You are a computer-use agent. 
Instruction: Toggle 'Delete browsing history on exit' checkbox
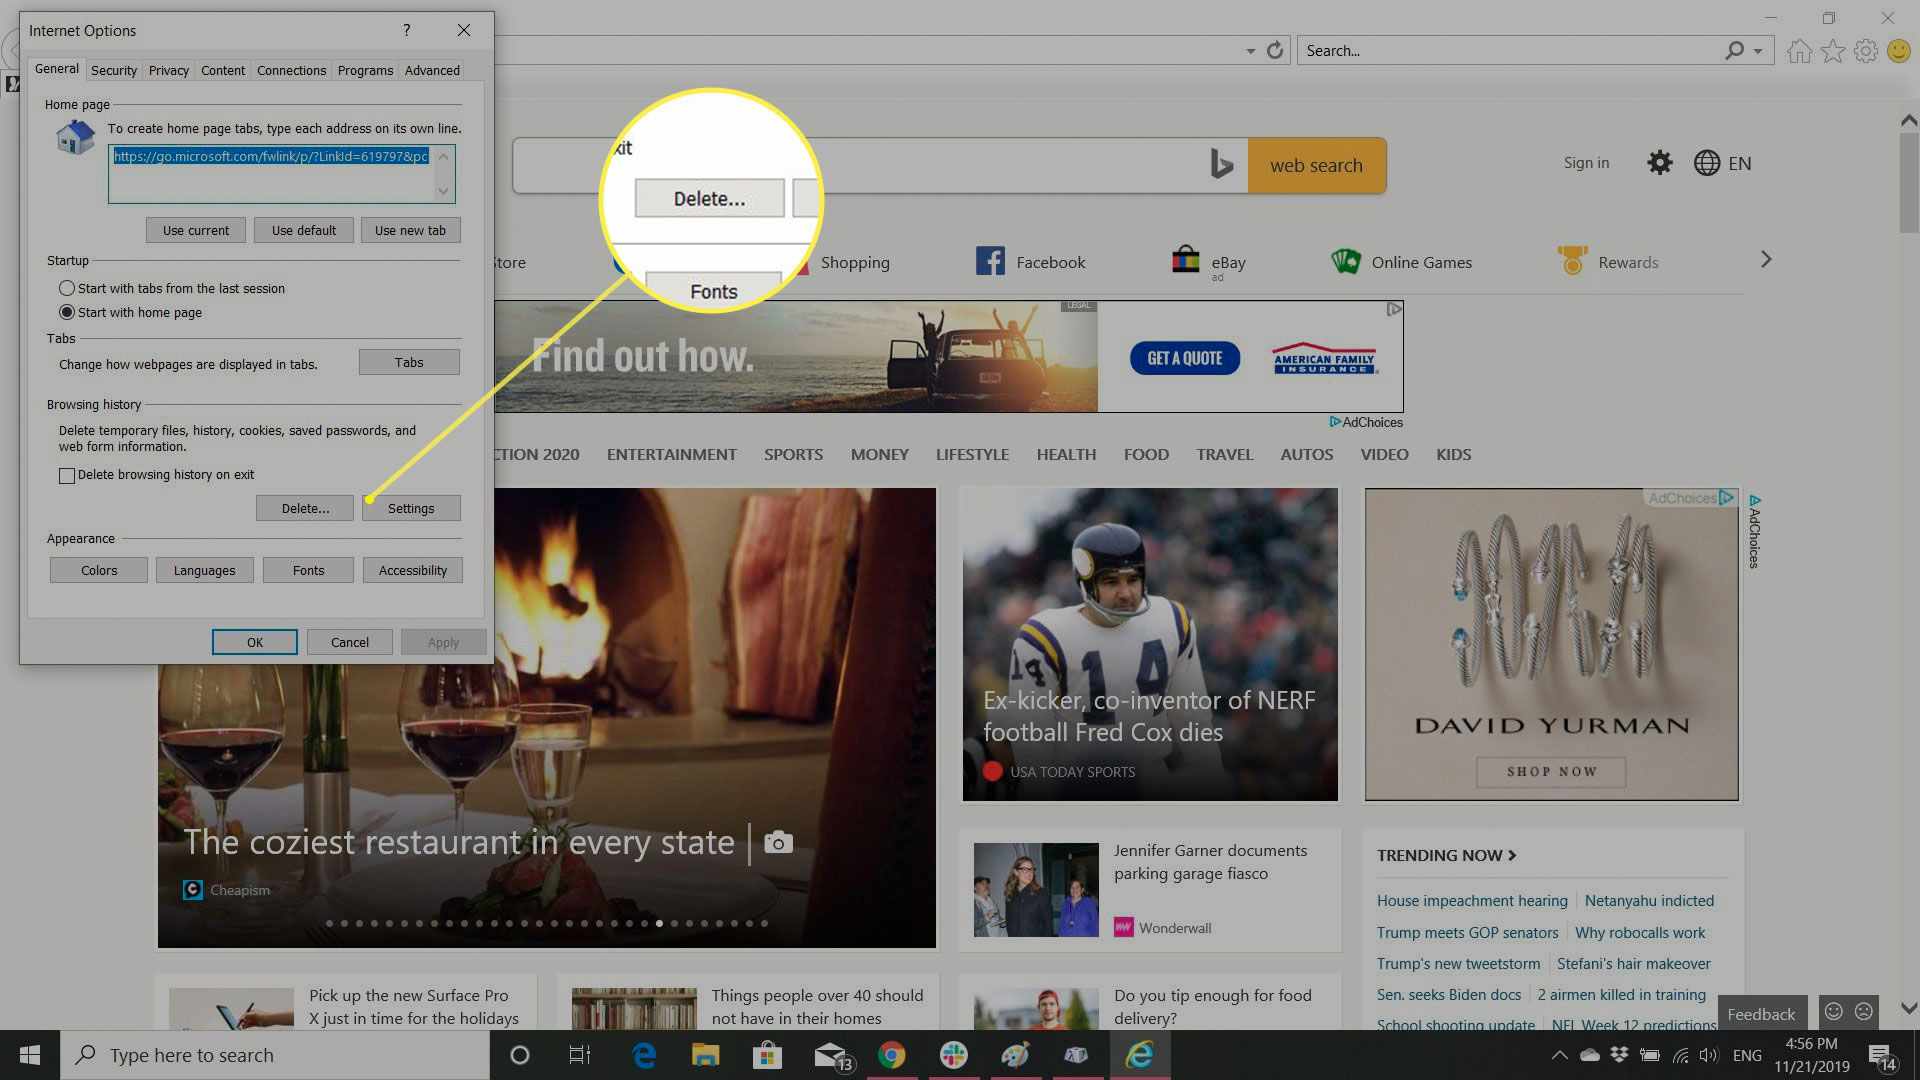[67, 475]
